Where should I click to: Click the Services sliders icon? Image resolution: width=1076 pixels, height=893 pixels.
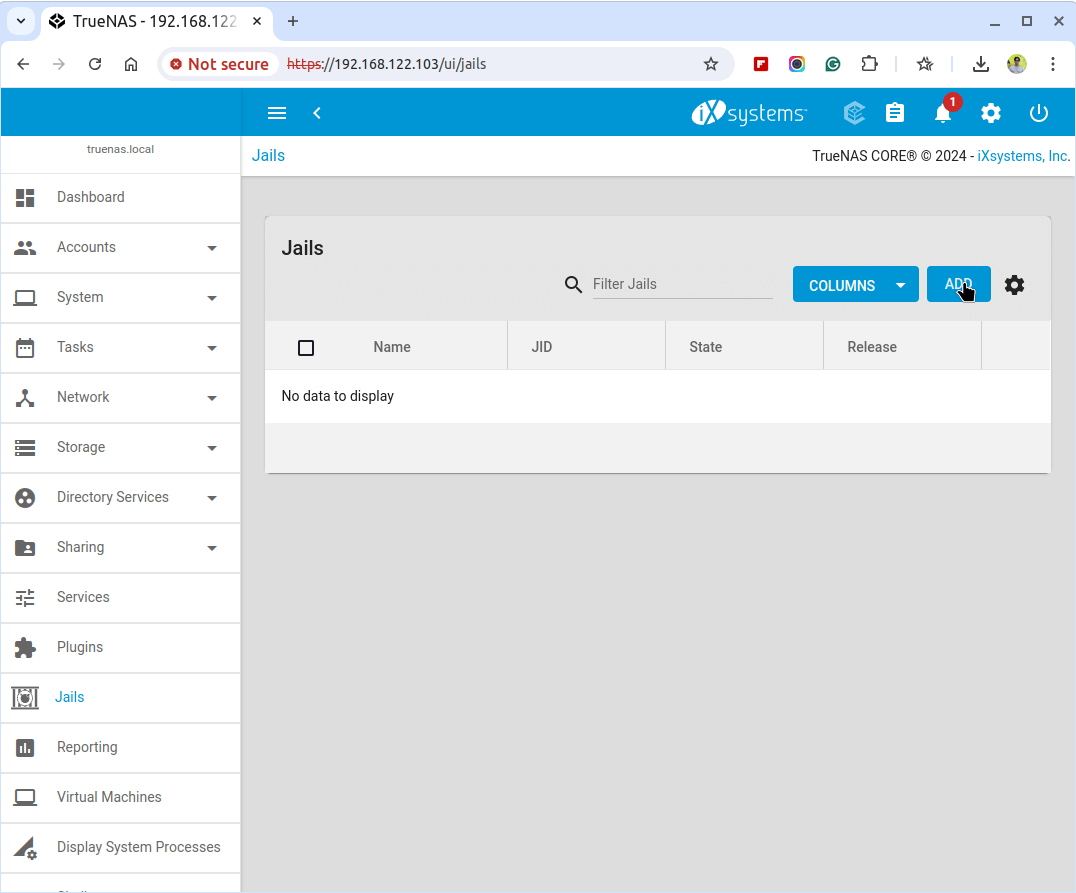click(25, 598)
